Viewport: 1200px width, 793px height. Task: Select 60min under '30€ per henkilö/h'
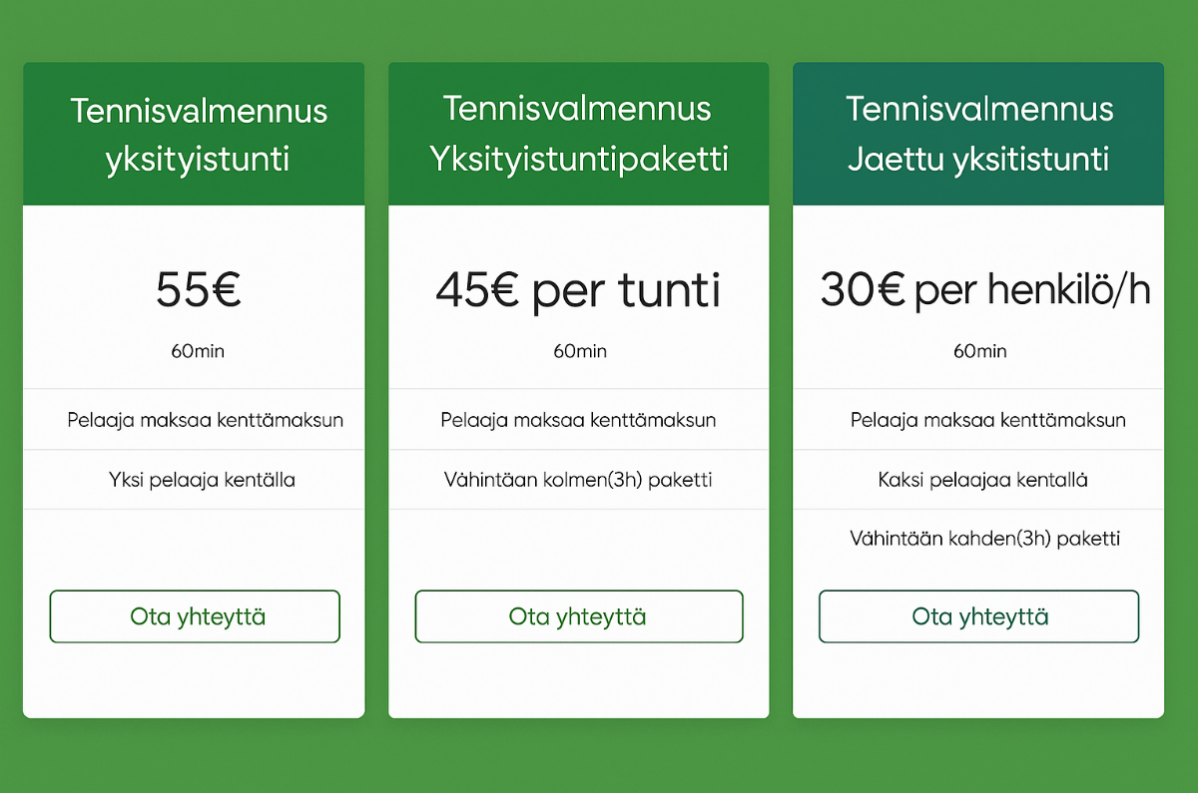click(x=979, y=351)
